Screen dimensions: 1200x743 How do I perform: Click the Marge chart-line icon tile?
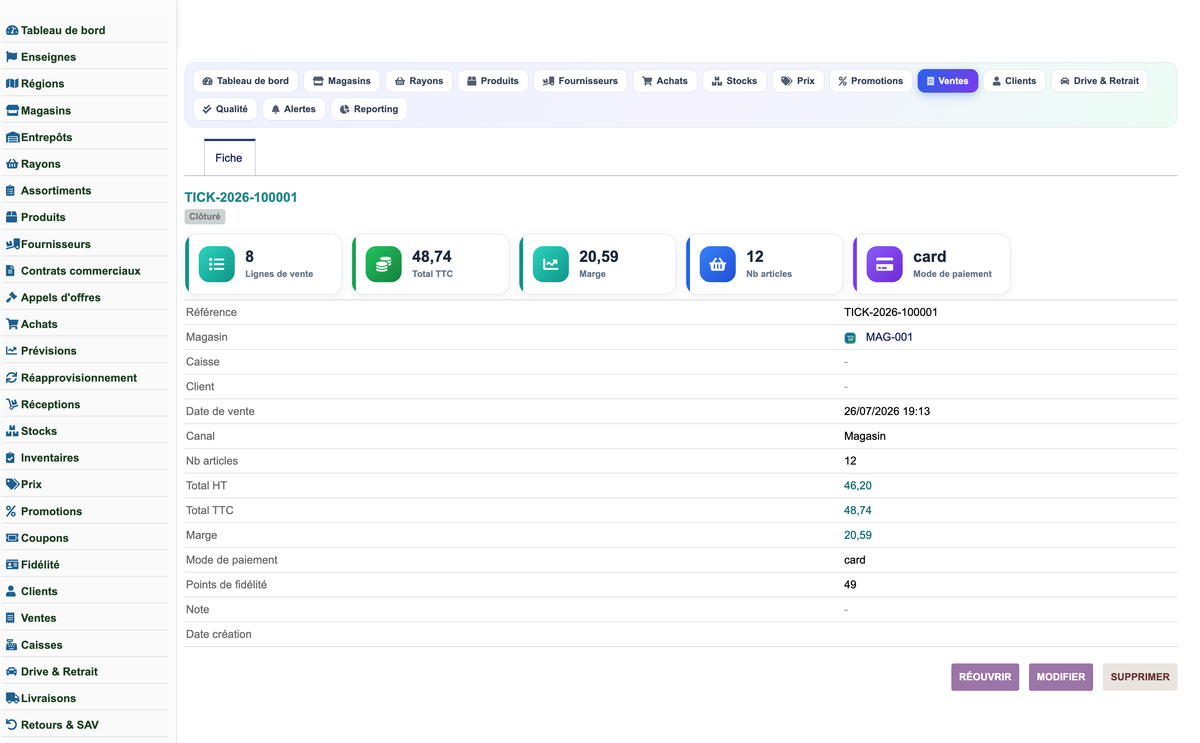tap(551, 265)
